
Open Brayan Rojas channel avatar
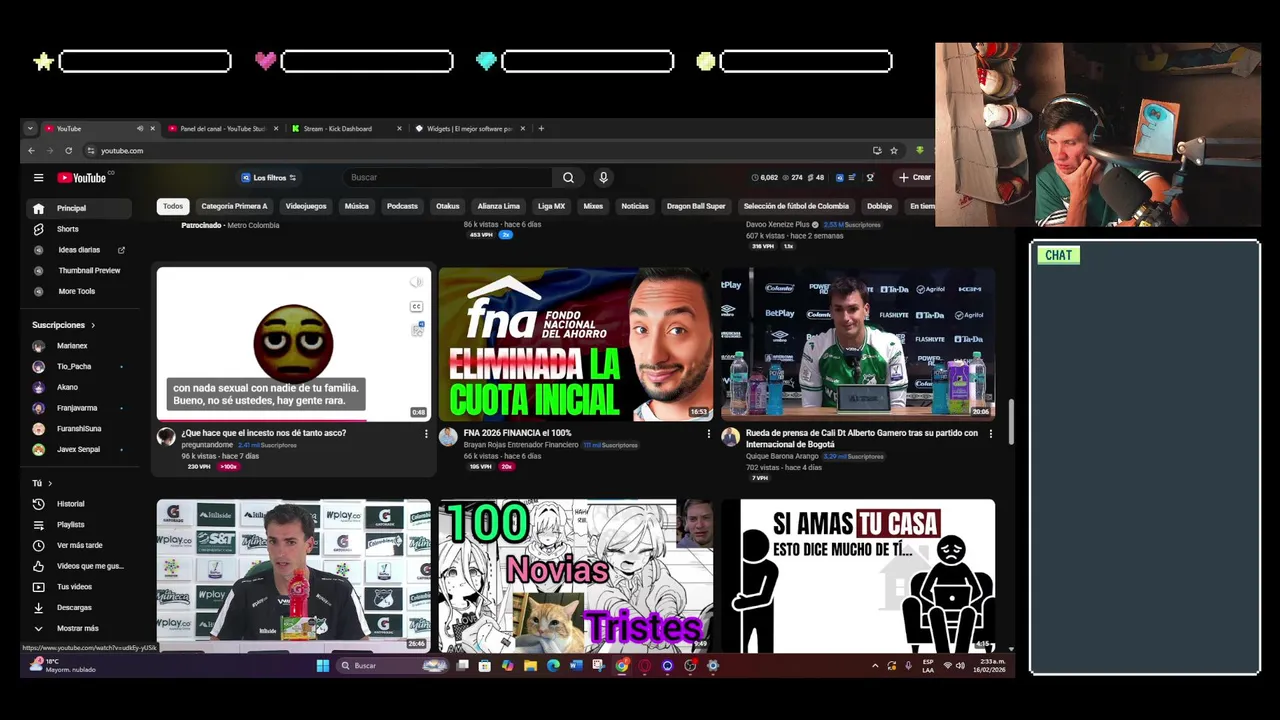[x=448, y=437]
